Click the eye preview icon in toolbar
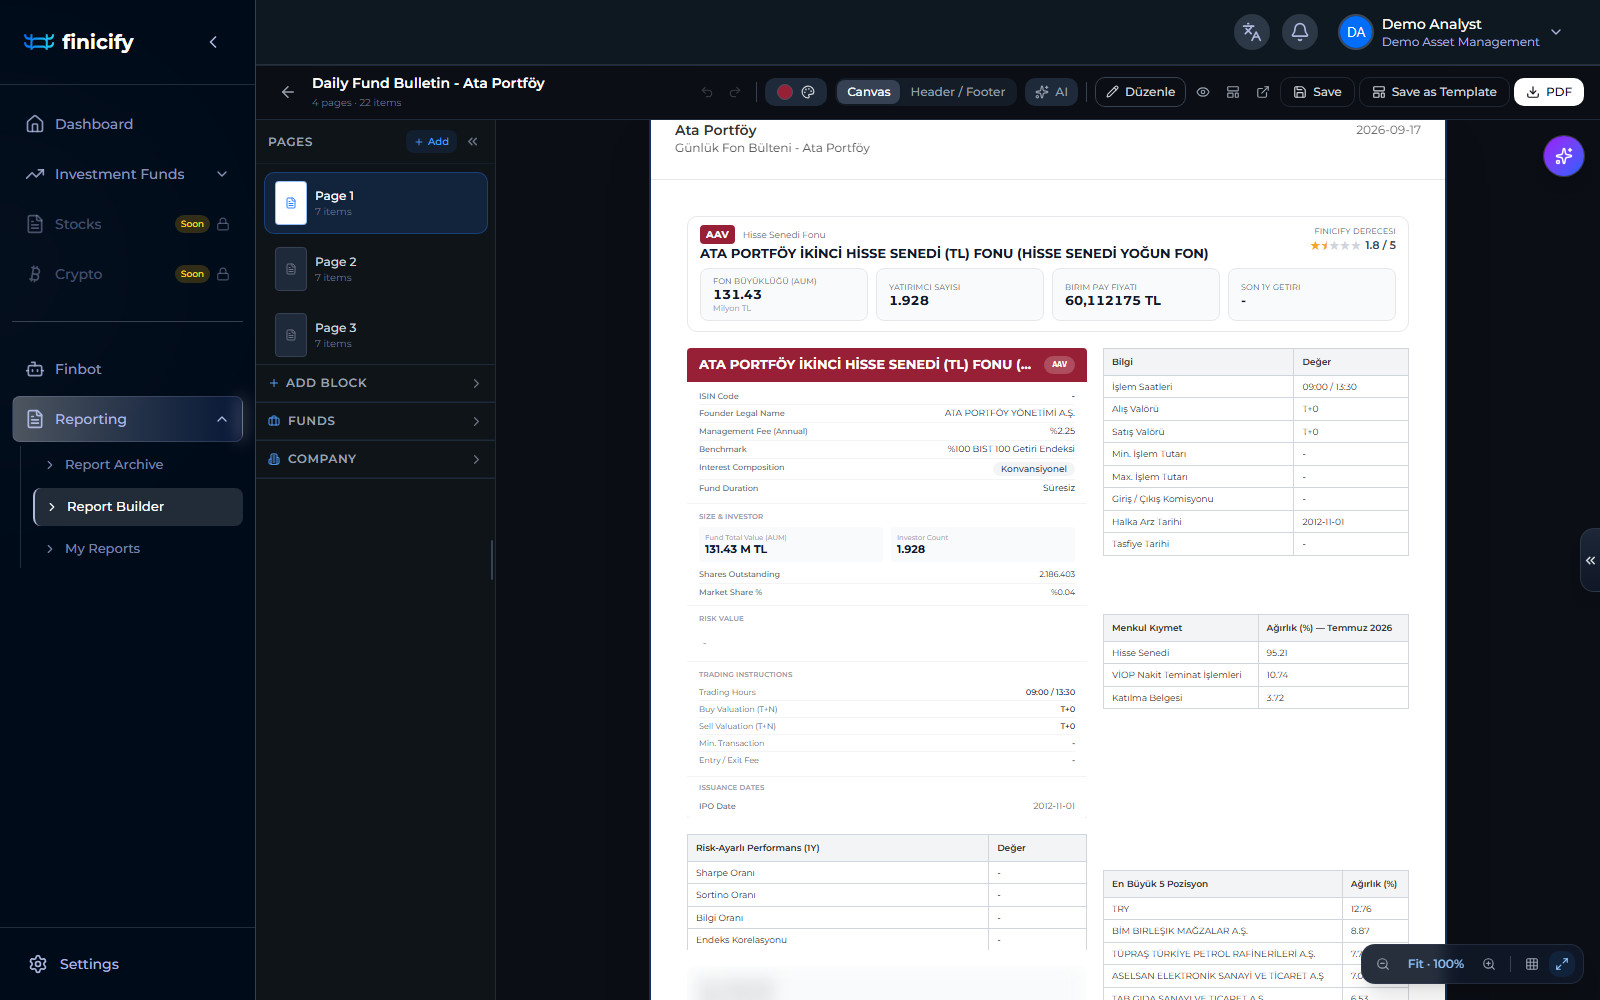 click(1203, 92)
